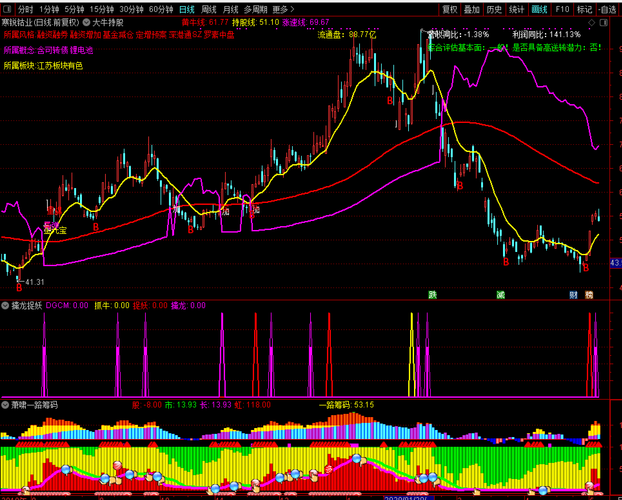Select the 15分钟 period tab
This screenshot has width=622, height=500.
click(x=102, y=9)
